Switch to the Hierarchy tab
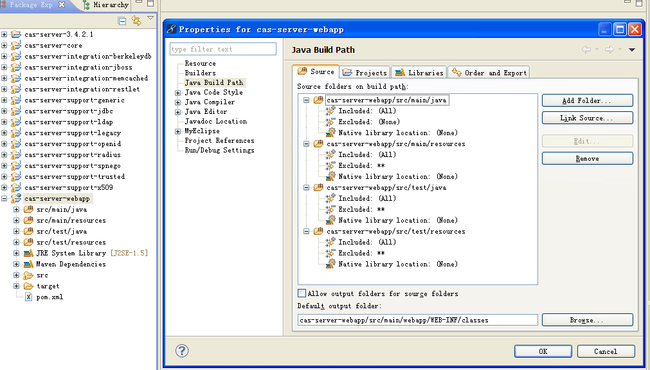 106,5
